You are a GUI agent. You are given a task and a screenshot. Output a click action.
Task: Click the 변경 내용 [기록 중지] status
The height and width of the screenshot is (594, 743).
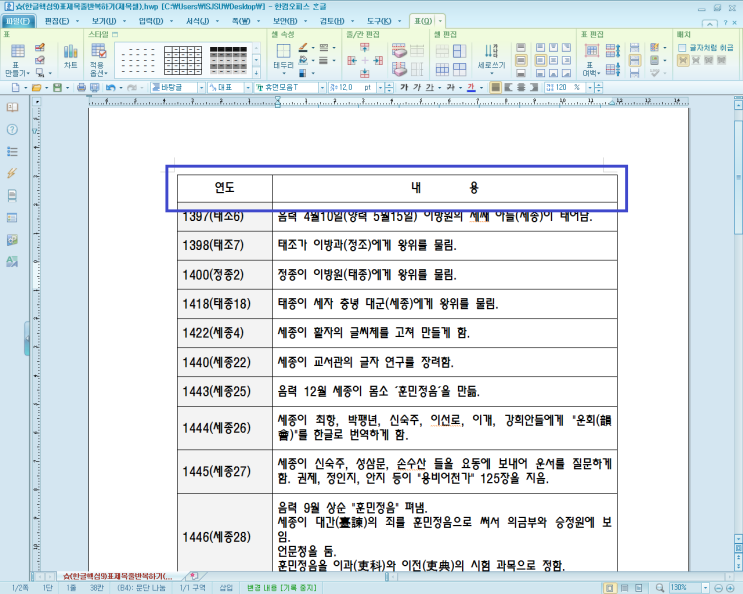[281, 588]
